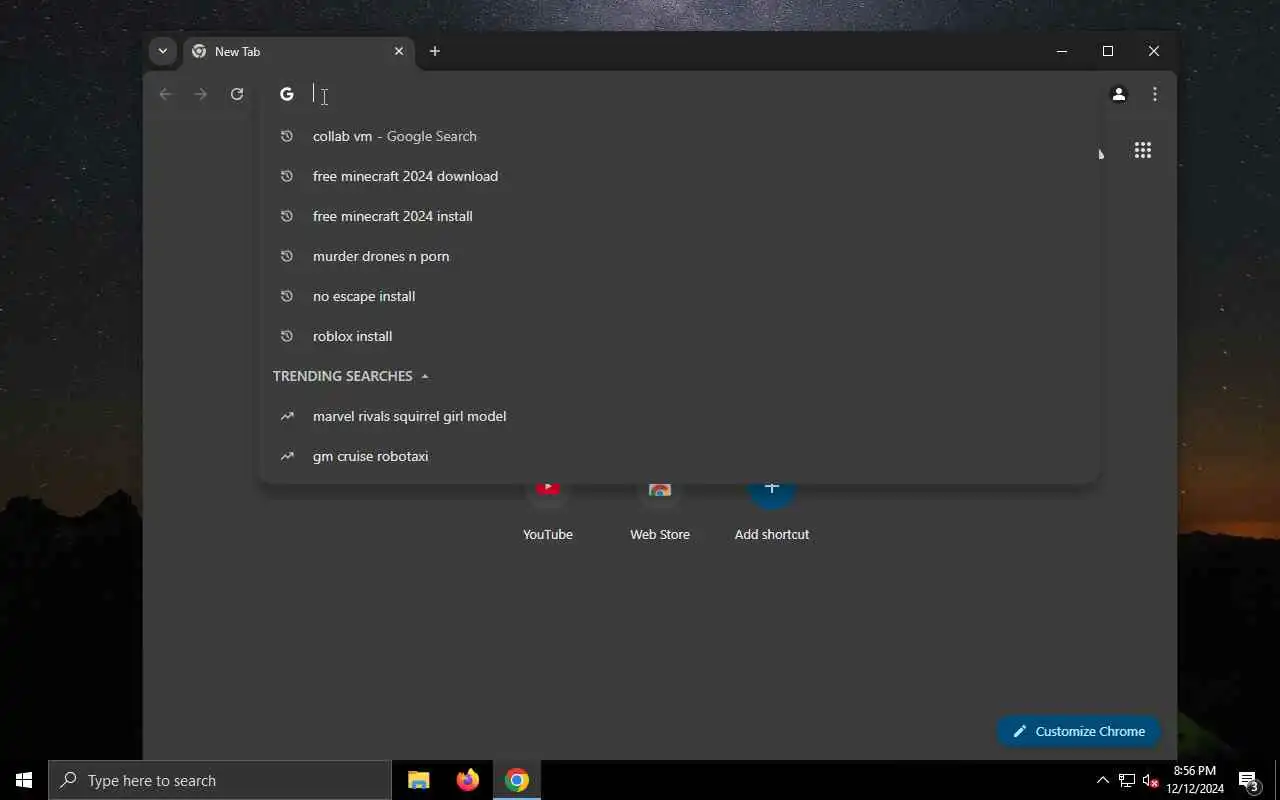Select 'free minecraft 2024 install' suggestion
1280x800 pixels.
tap(679, 216)
